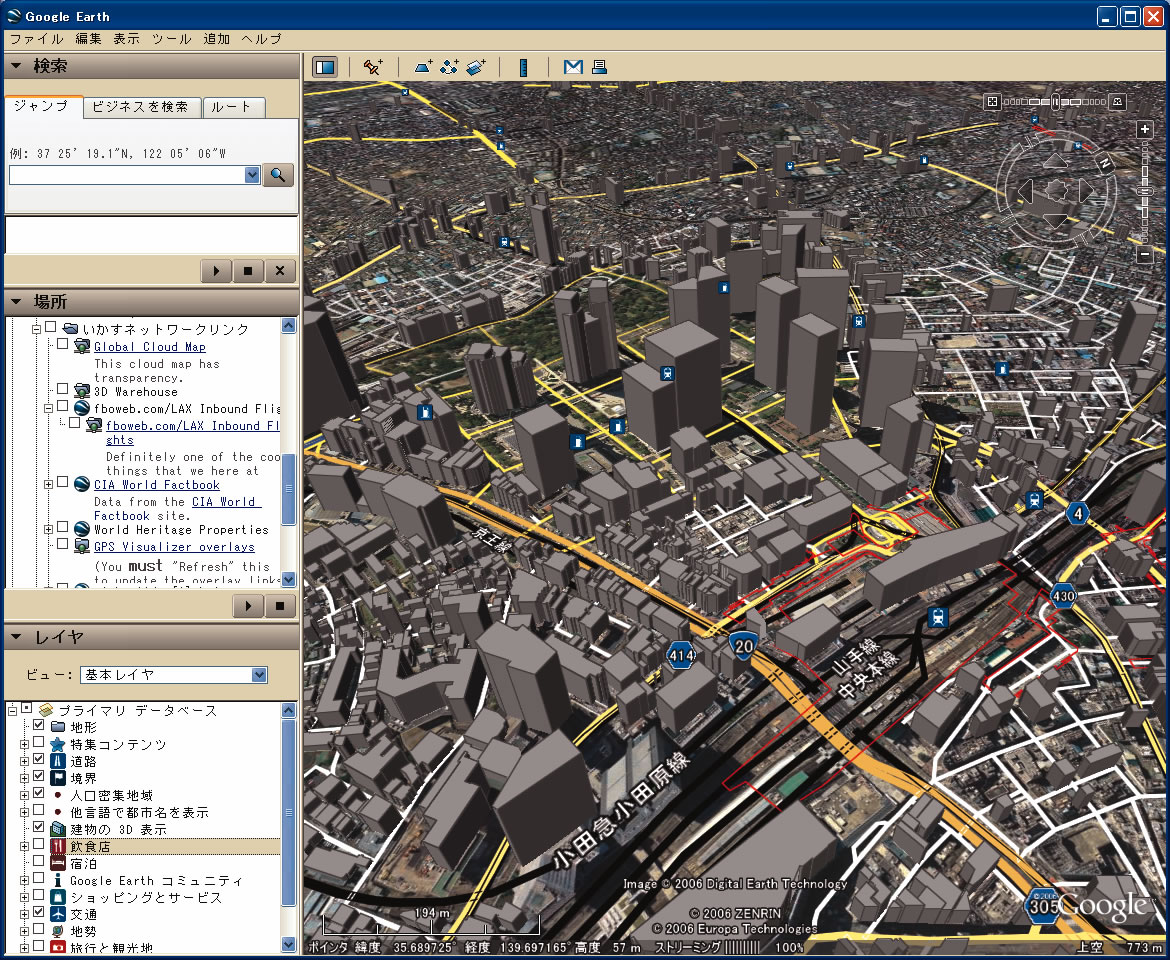Viewport: 1170px width, 960px height.
Task: Play the places tour
Action: coord(248,606)
